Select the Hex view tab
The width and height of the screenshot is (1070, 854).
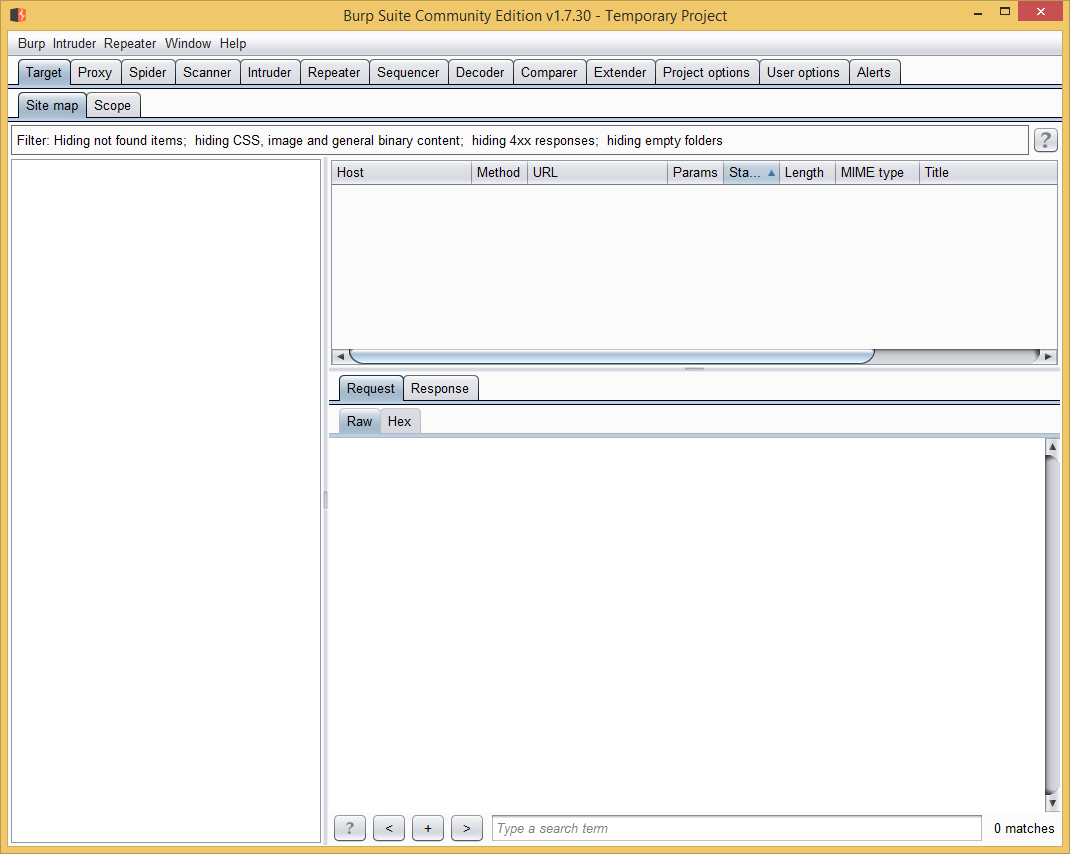tap(399, 421)
